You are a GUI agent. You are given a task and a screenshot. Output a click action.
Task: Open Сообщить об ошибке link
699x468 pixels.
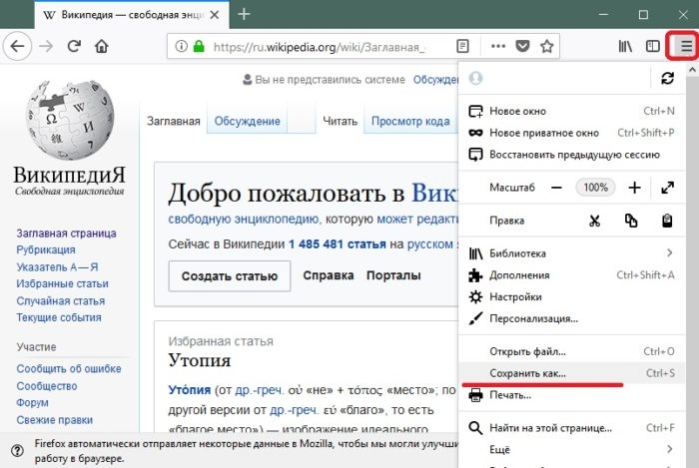tap(69, 369)
